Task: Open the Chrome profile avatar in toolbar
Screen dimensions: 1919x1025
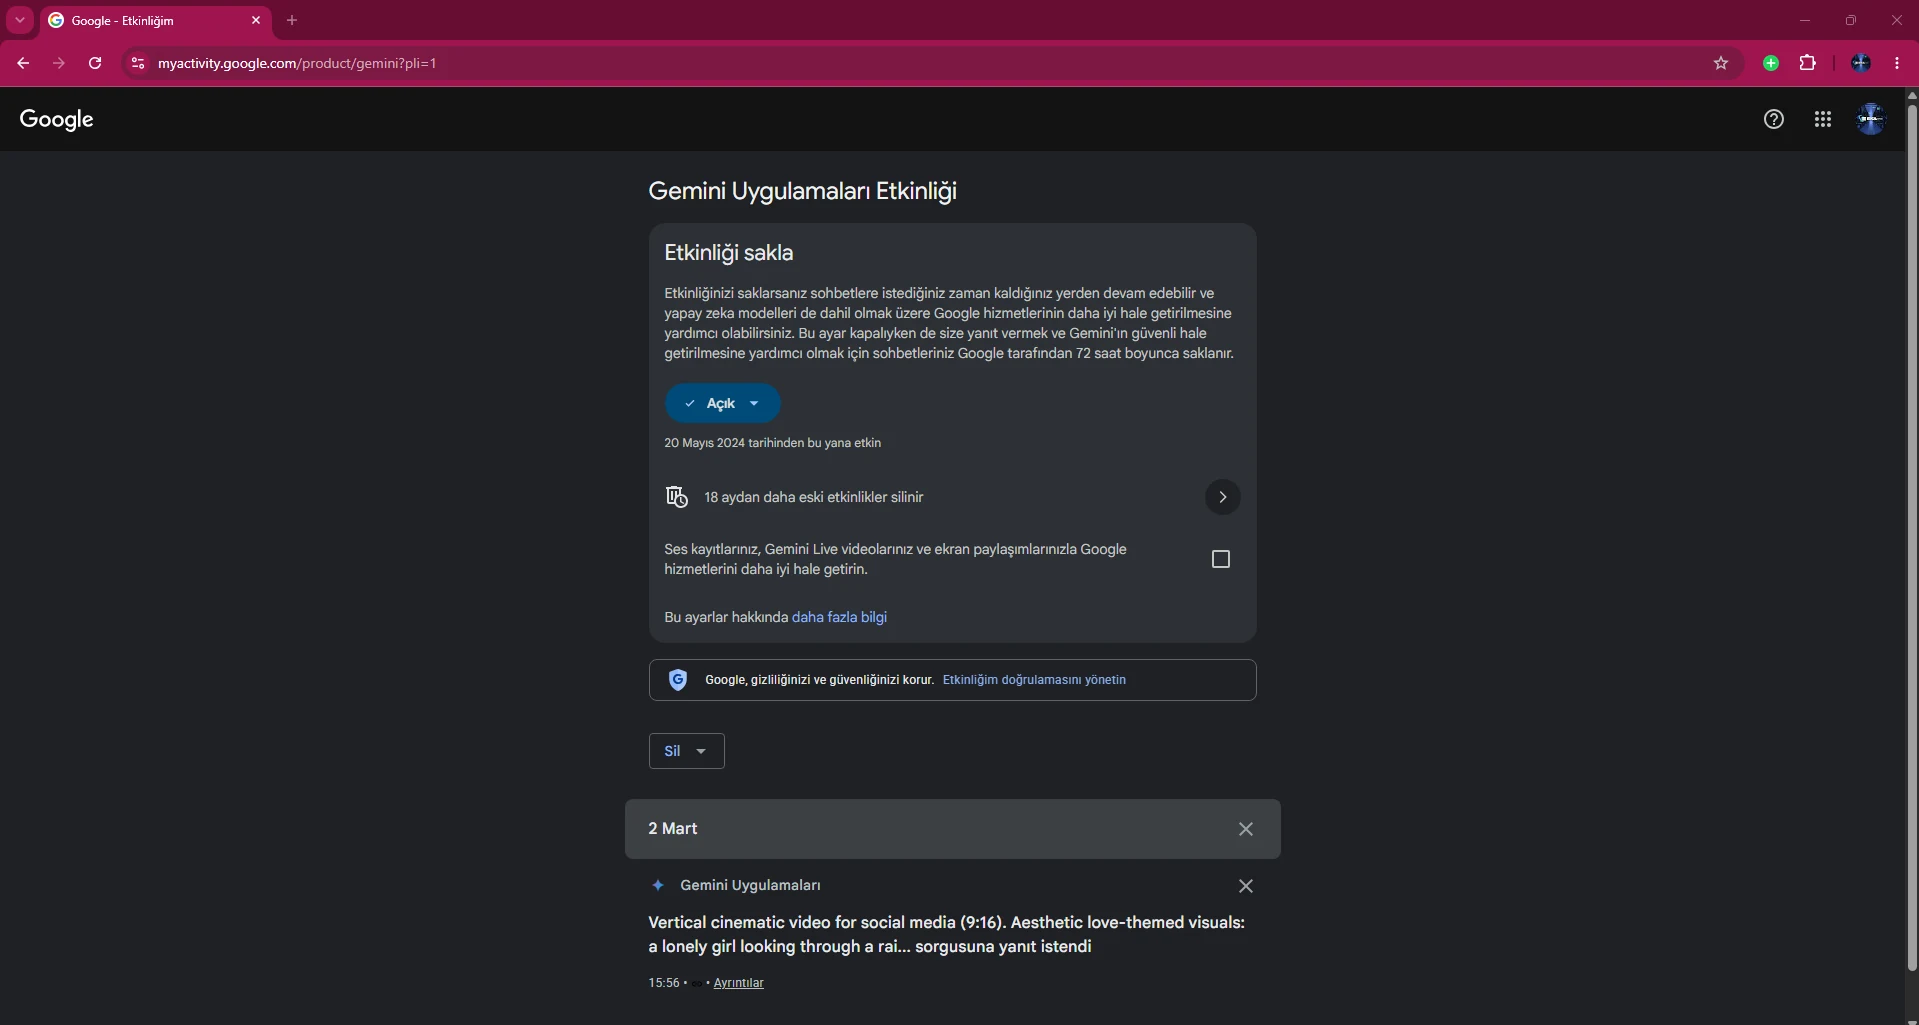Action: (x=1861, y=63)
